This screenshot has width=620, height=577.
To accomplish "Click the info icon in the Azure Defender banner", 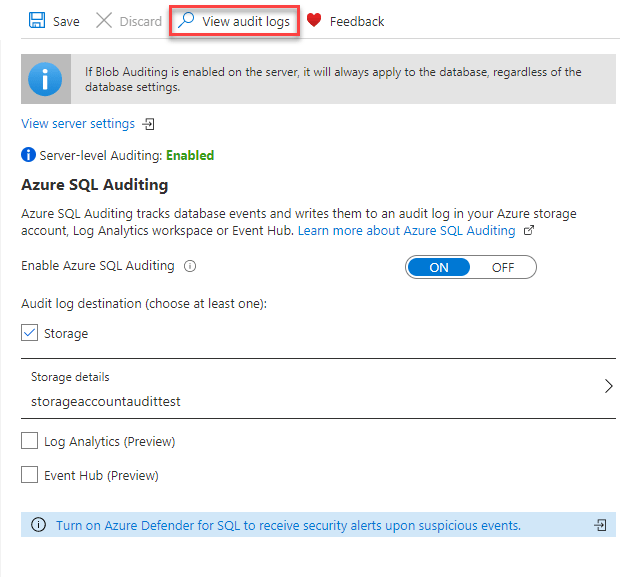I will click(x=38, y=525).
